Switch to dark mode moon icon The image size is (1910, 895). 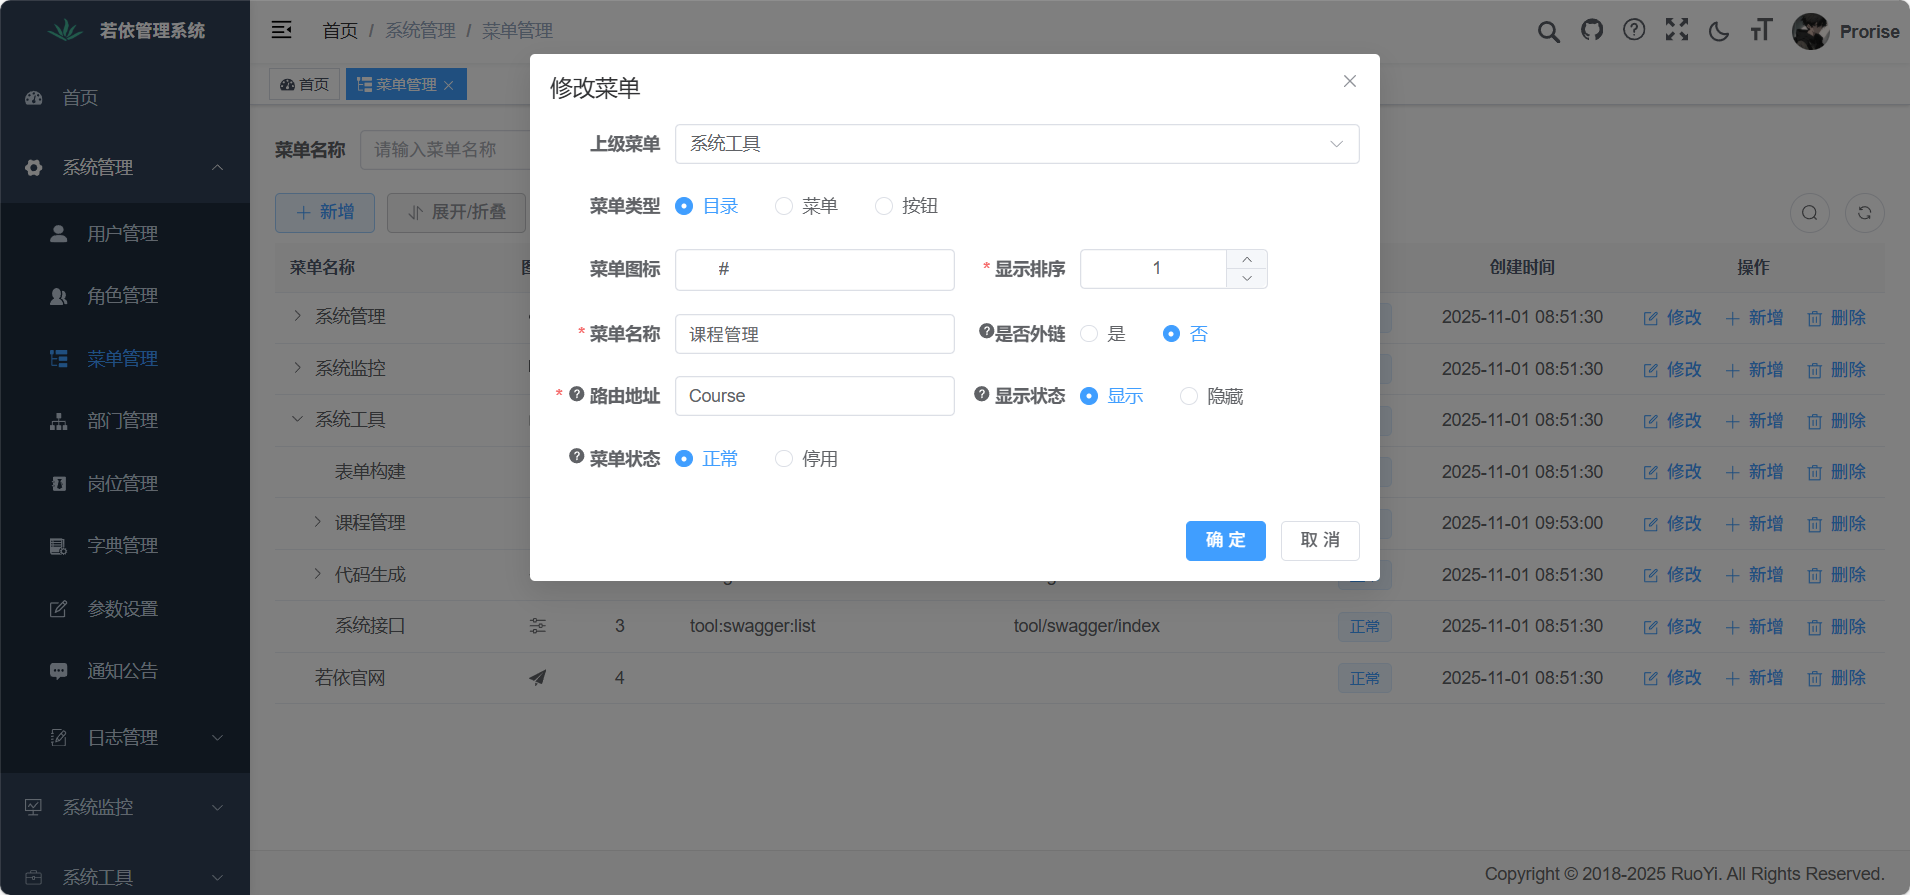[1719, 32]
